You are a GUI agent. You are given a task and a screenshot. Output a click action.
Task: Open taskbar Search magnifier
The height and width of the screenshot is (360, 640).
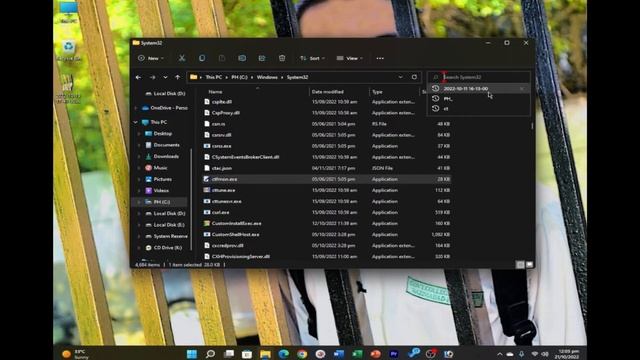[210, 354]
